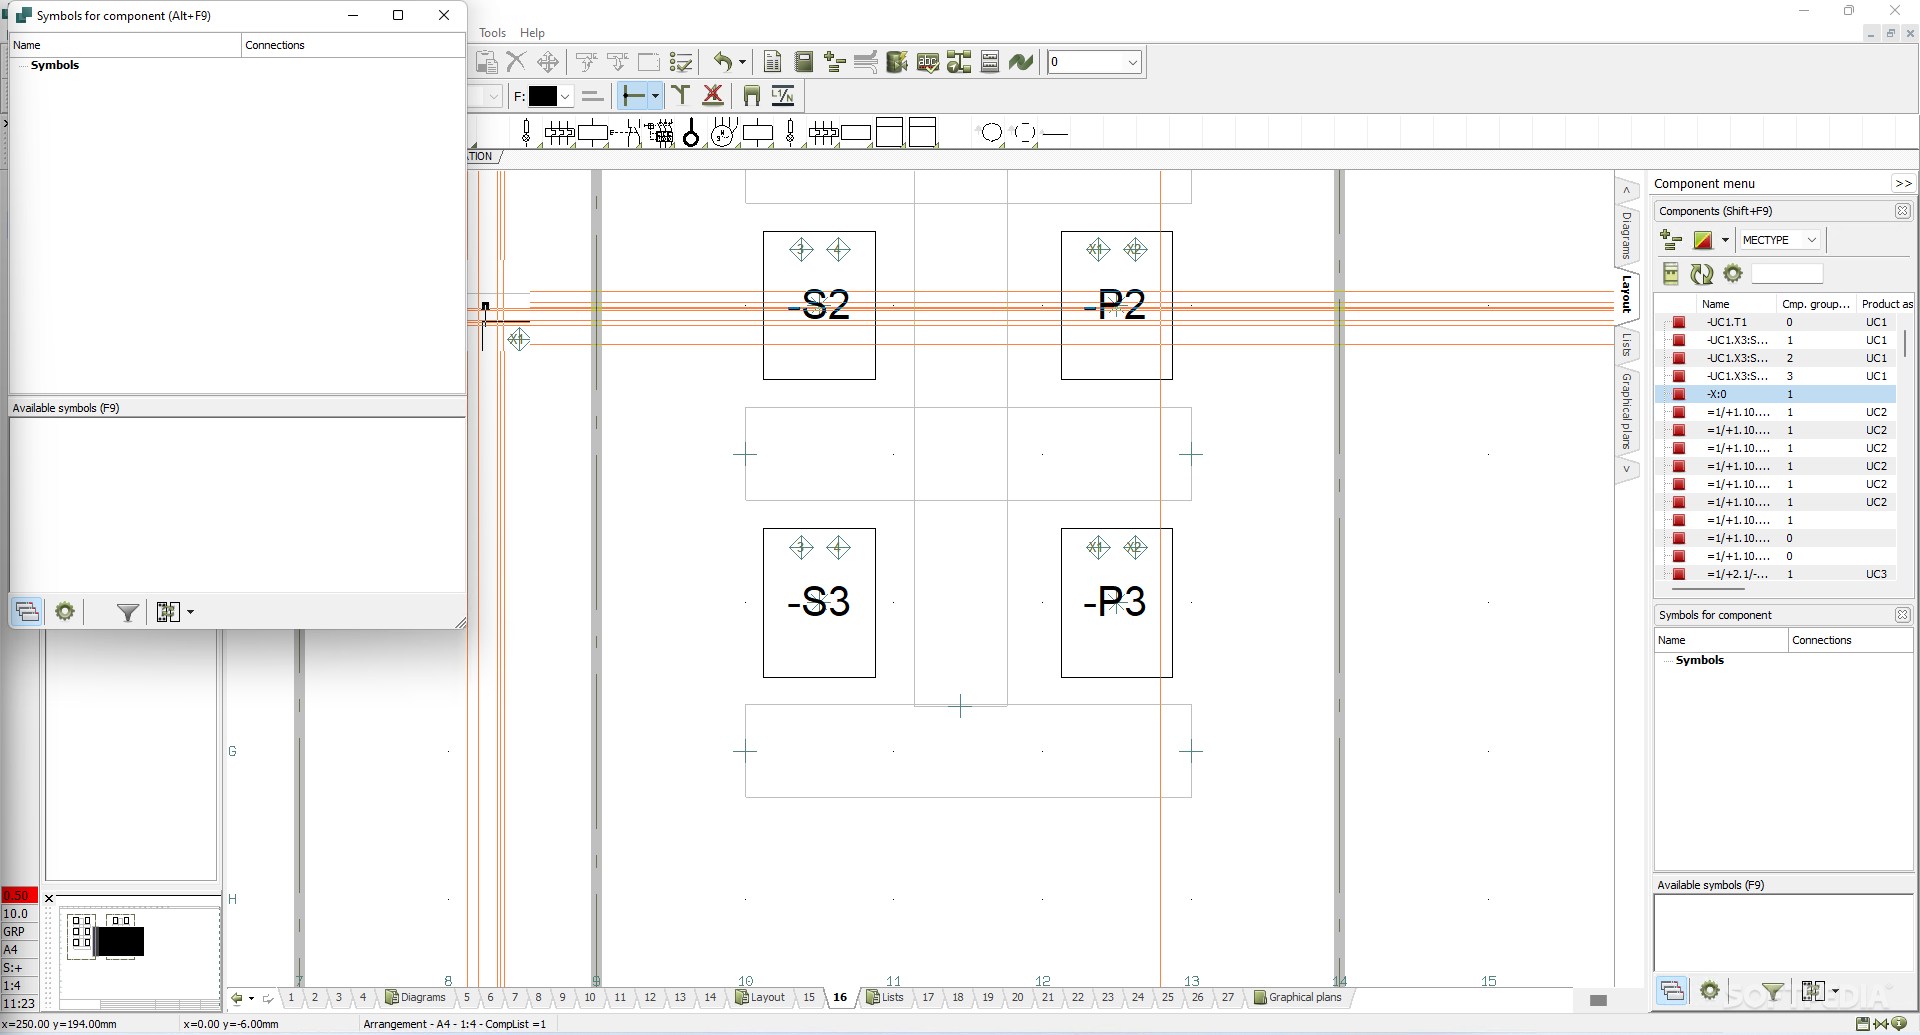Click the 1:4 scale field
This screenshot has height=1035, width=1920.
[x=19, y=985]
